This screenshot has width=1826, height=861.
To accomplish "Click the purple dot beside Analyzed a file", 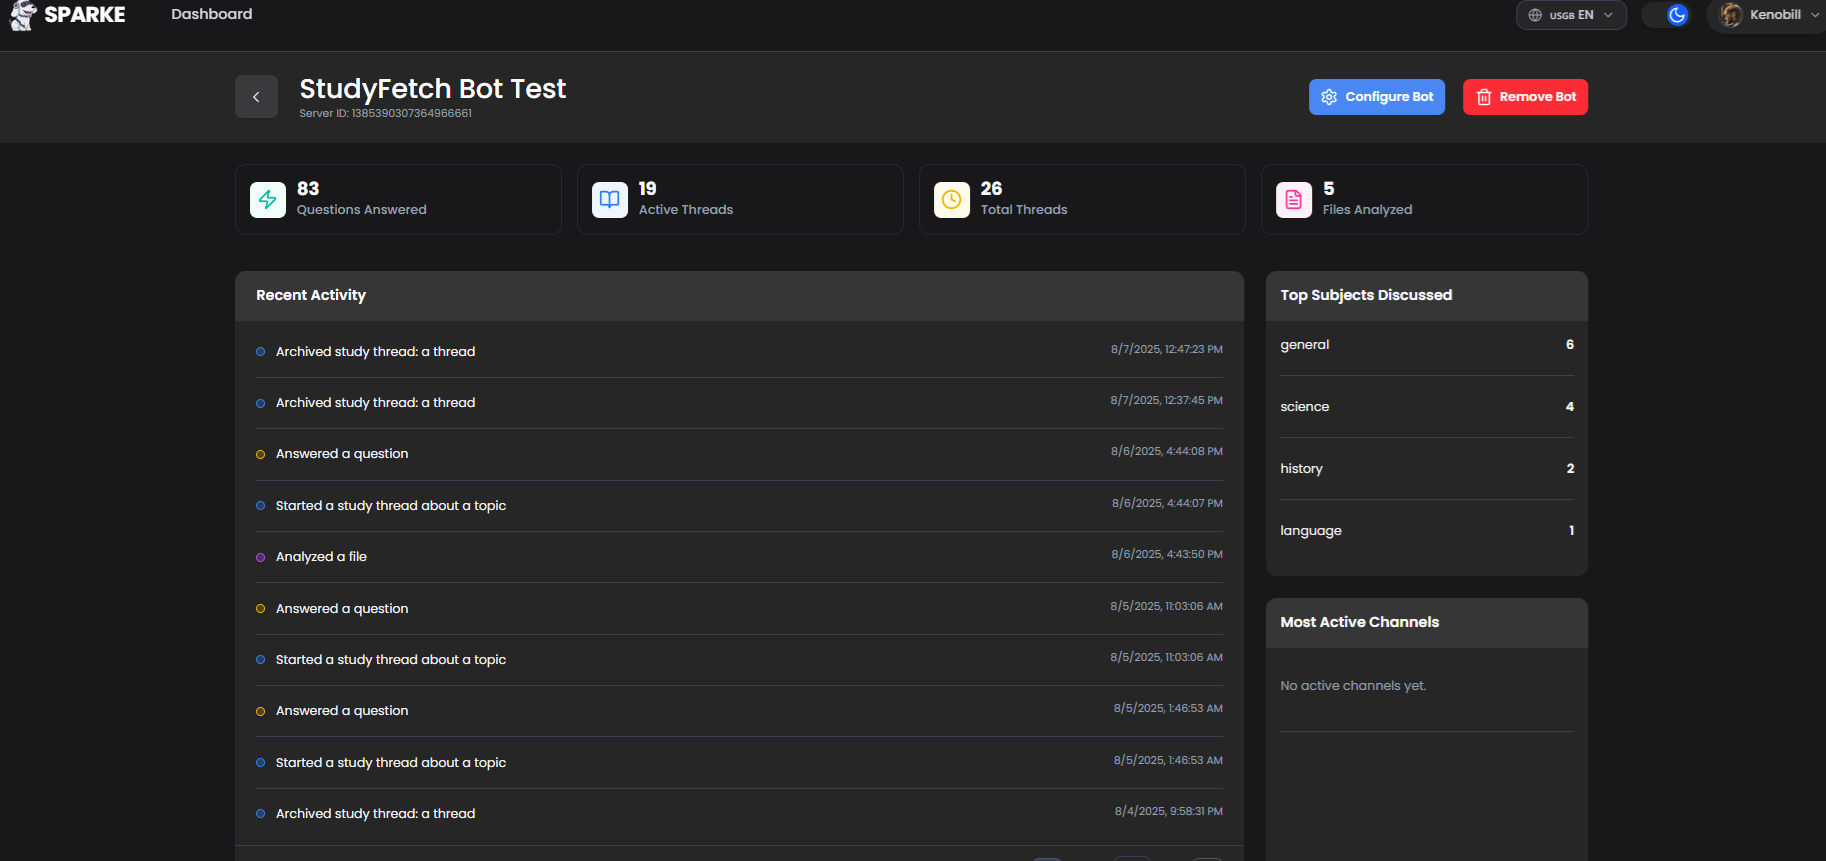I will click(261, 558).
